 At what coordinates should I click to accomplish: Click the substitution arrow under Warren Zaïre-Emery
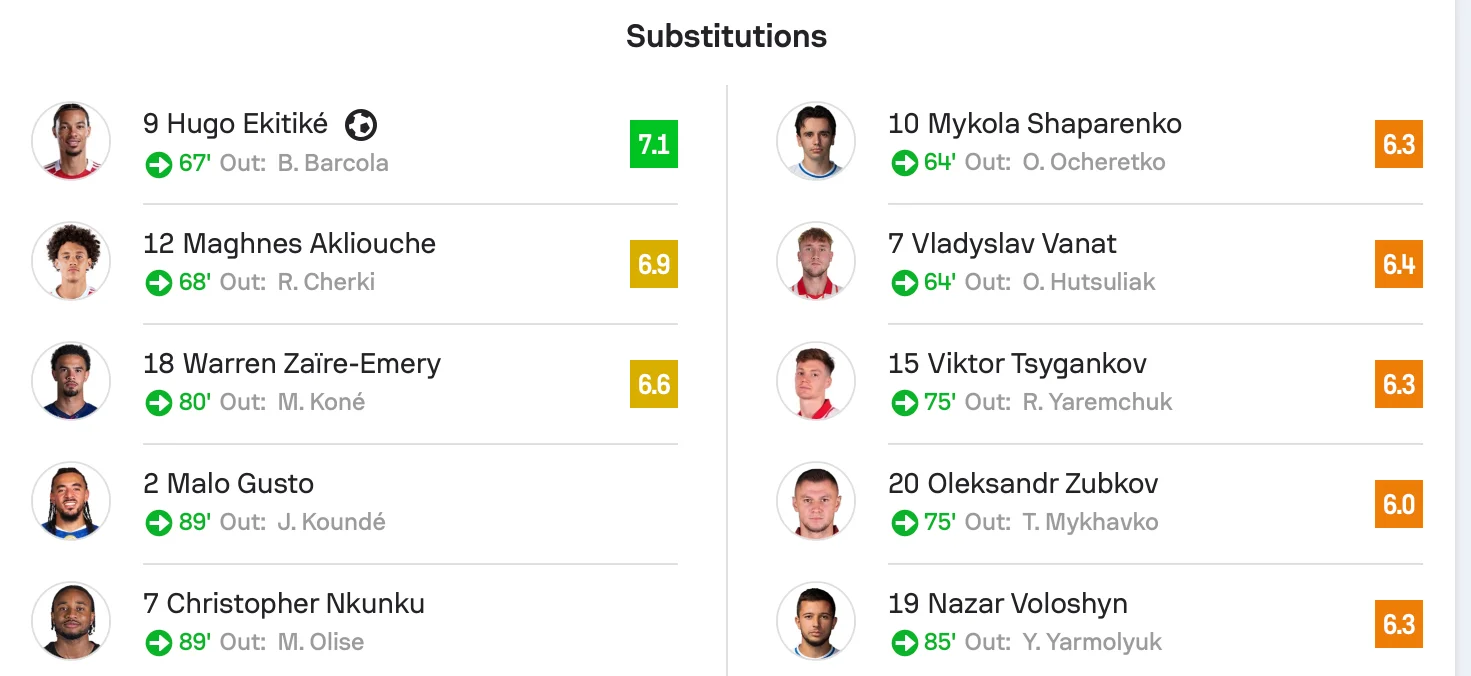(x=159, y=404)
